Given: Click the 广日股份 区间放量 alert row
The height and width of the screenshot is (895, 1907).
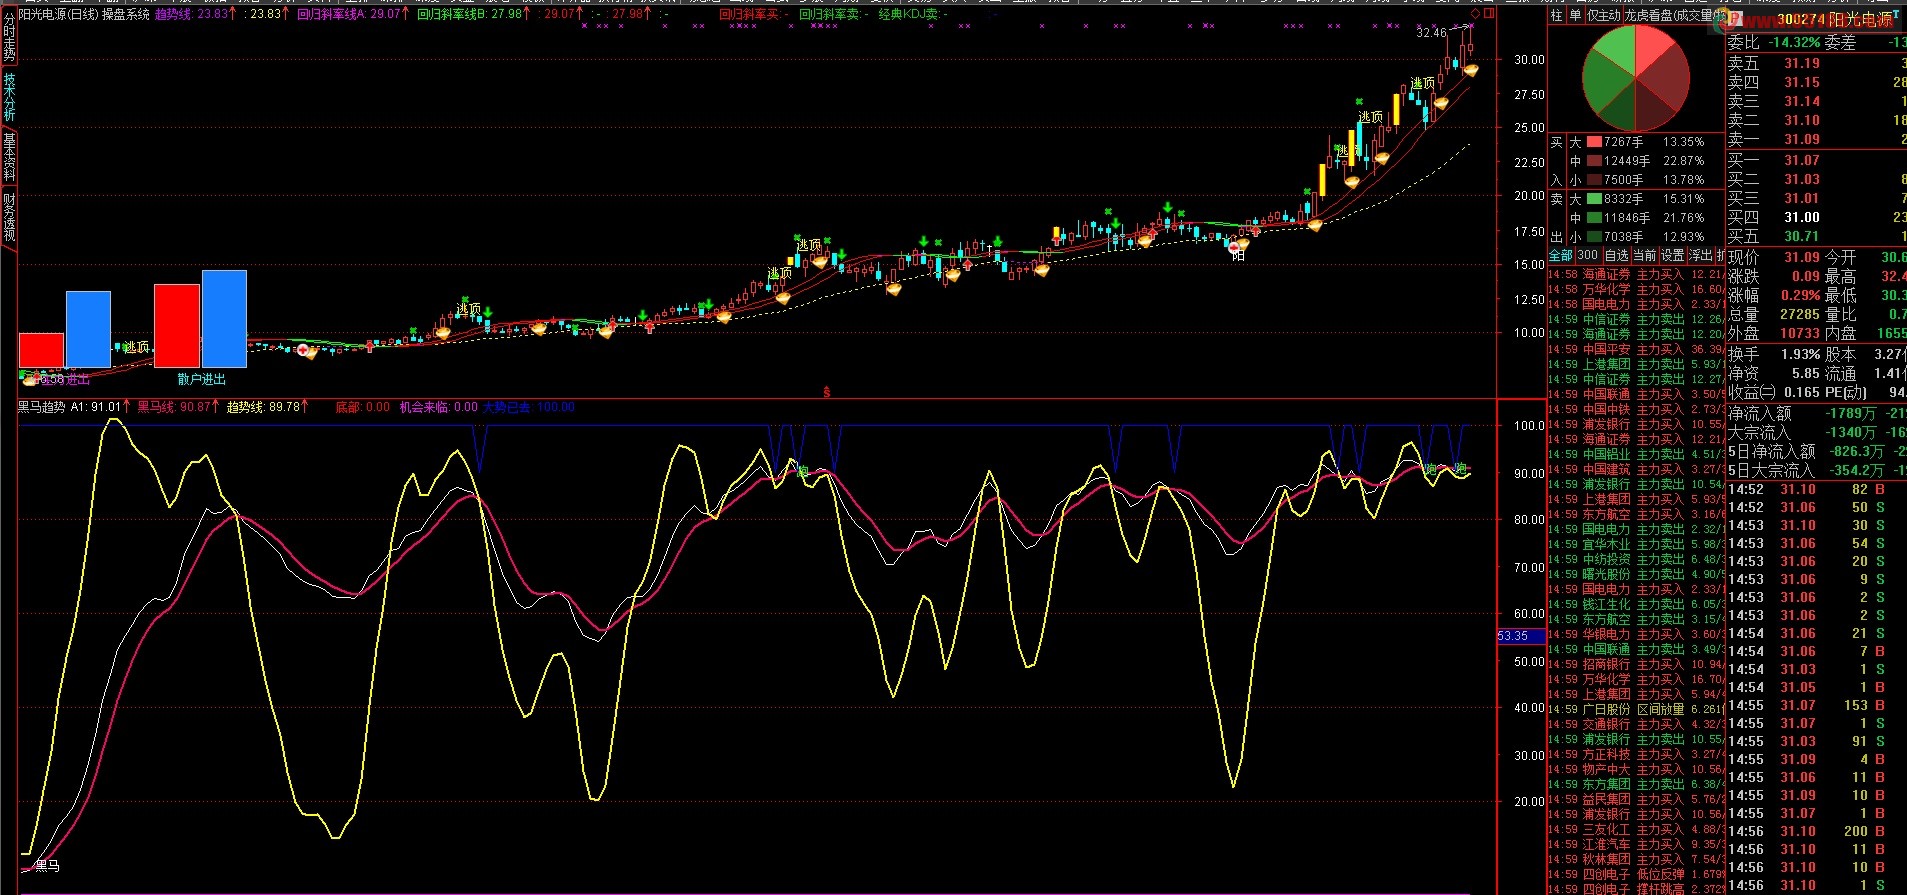Looking at the screenshot, I should pos(1637,709).
